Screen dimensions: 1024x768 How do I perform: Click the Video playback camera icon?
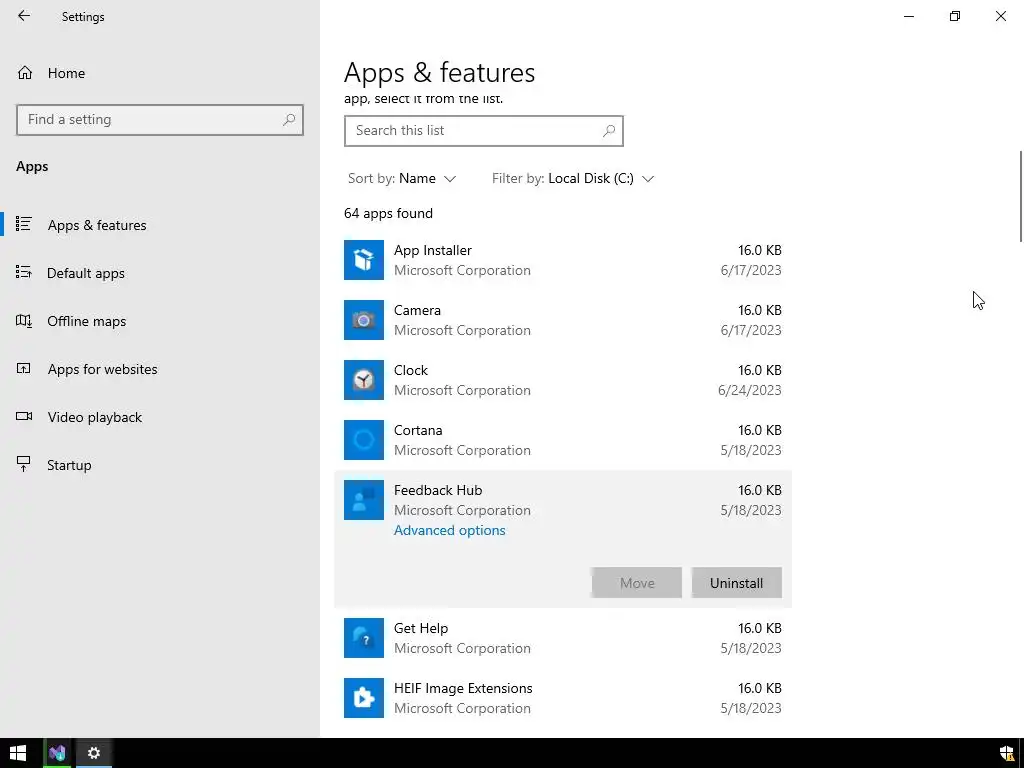[x=24, y=416]
